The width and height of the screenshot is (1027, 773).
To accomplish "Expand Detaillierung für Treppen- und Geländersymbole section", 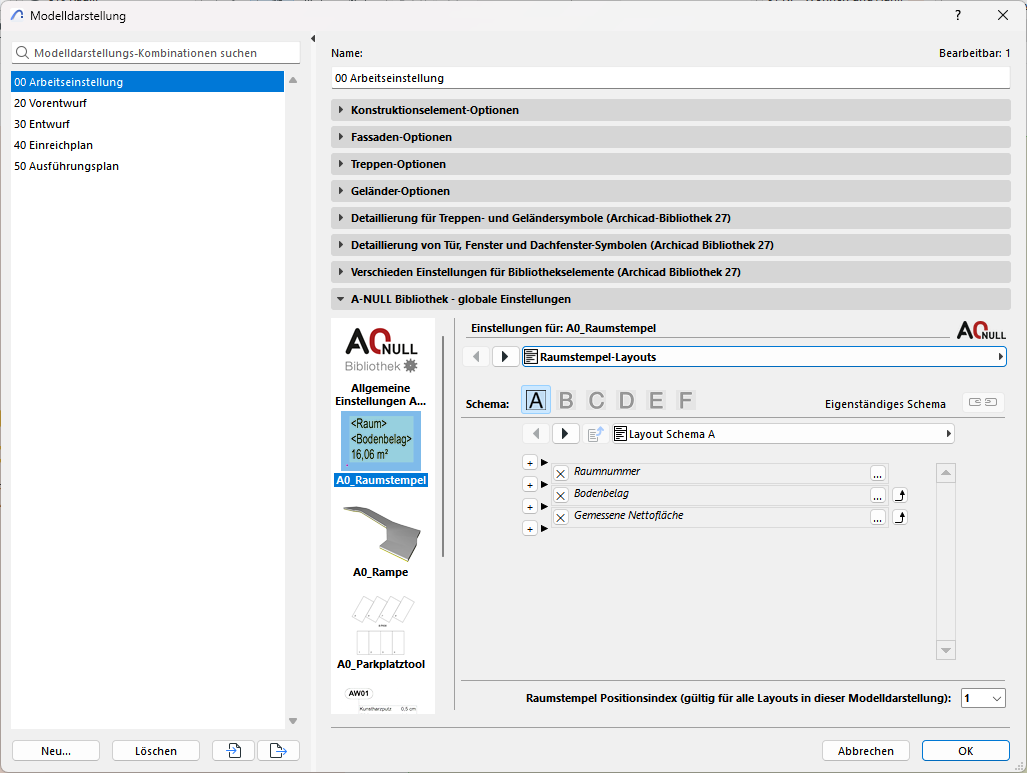I will 671,217.
